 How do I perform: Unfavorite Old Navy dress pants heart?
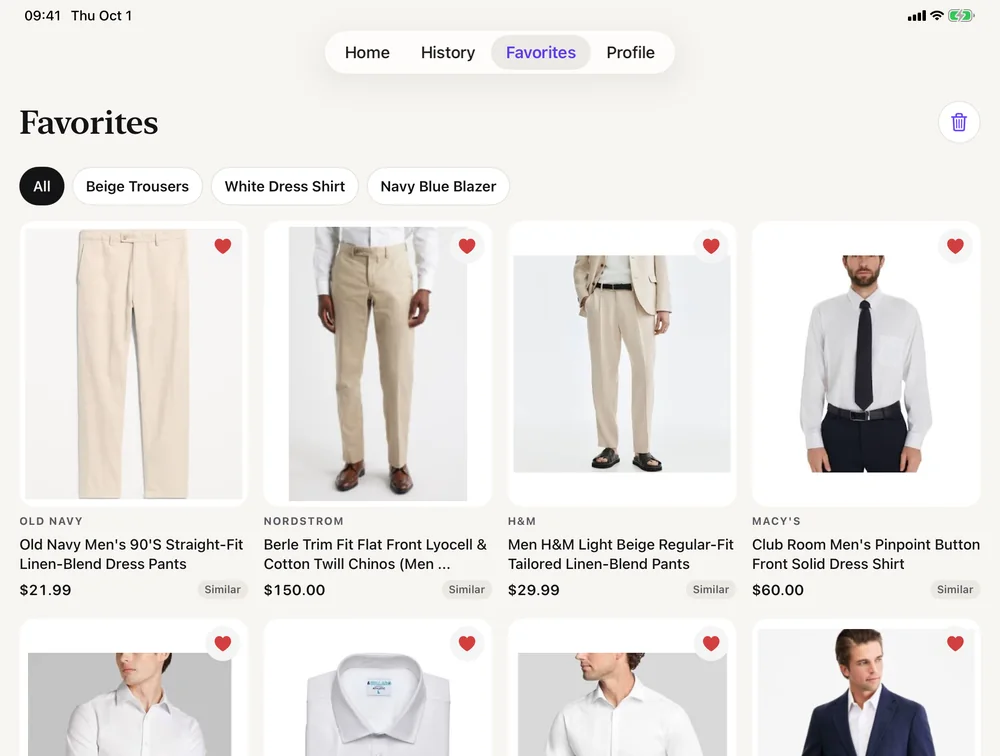(x=223, y=246)
